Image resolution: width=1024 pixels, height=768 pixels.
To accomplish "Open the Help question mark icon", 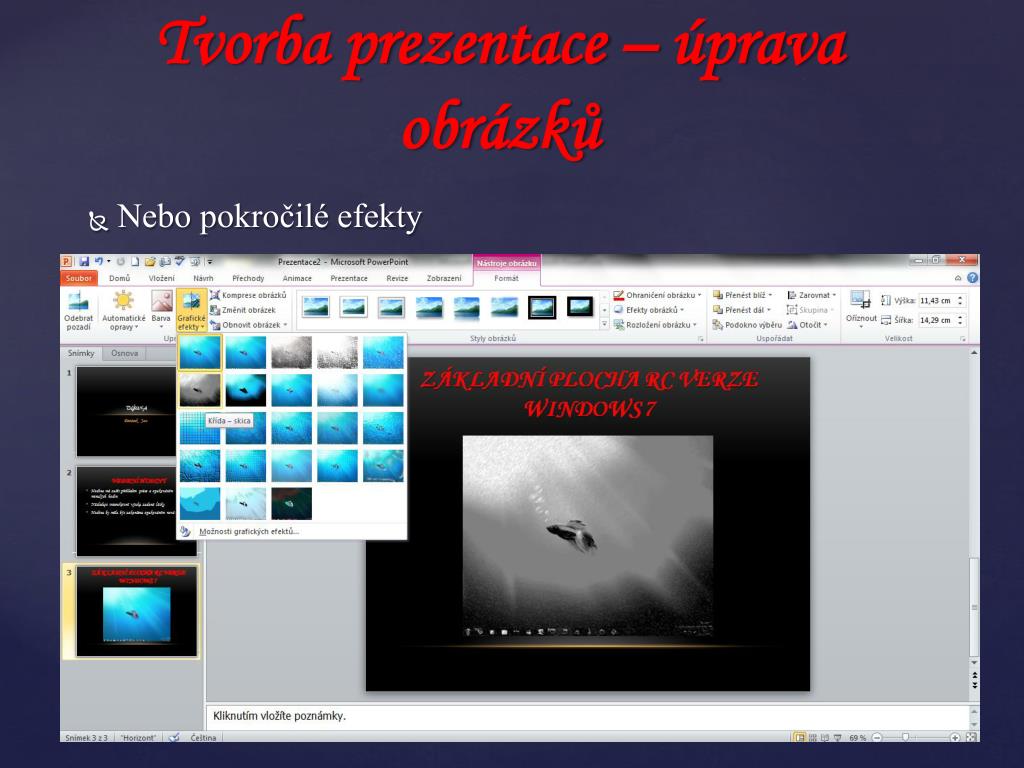I will coord(972,278).
